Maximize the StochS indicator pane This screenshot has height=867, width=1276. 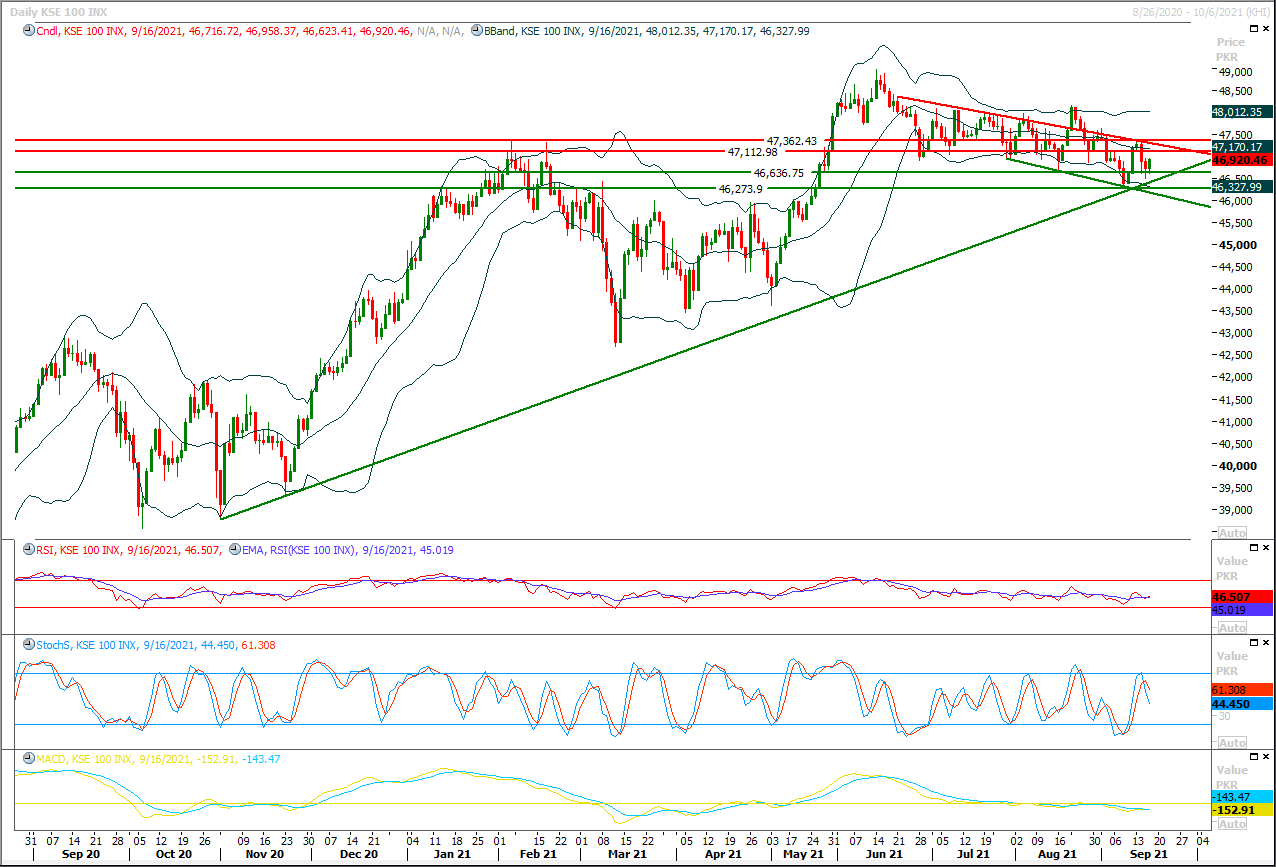(1252, 643)
